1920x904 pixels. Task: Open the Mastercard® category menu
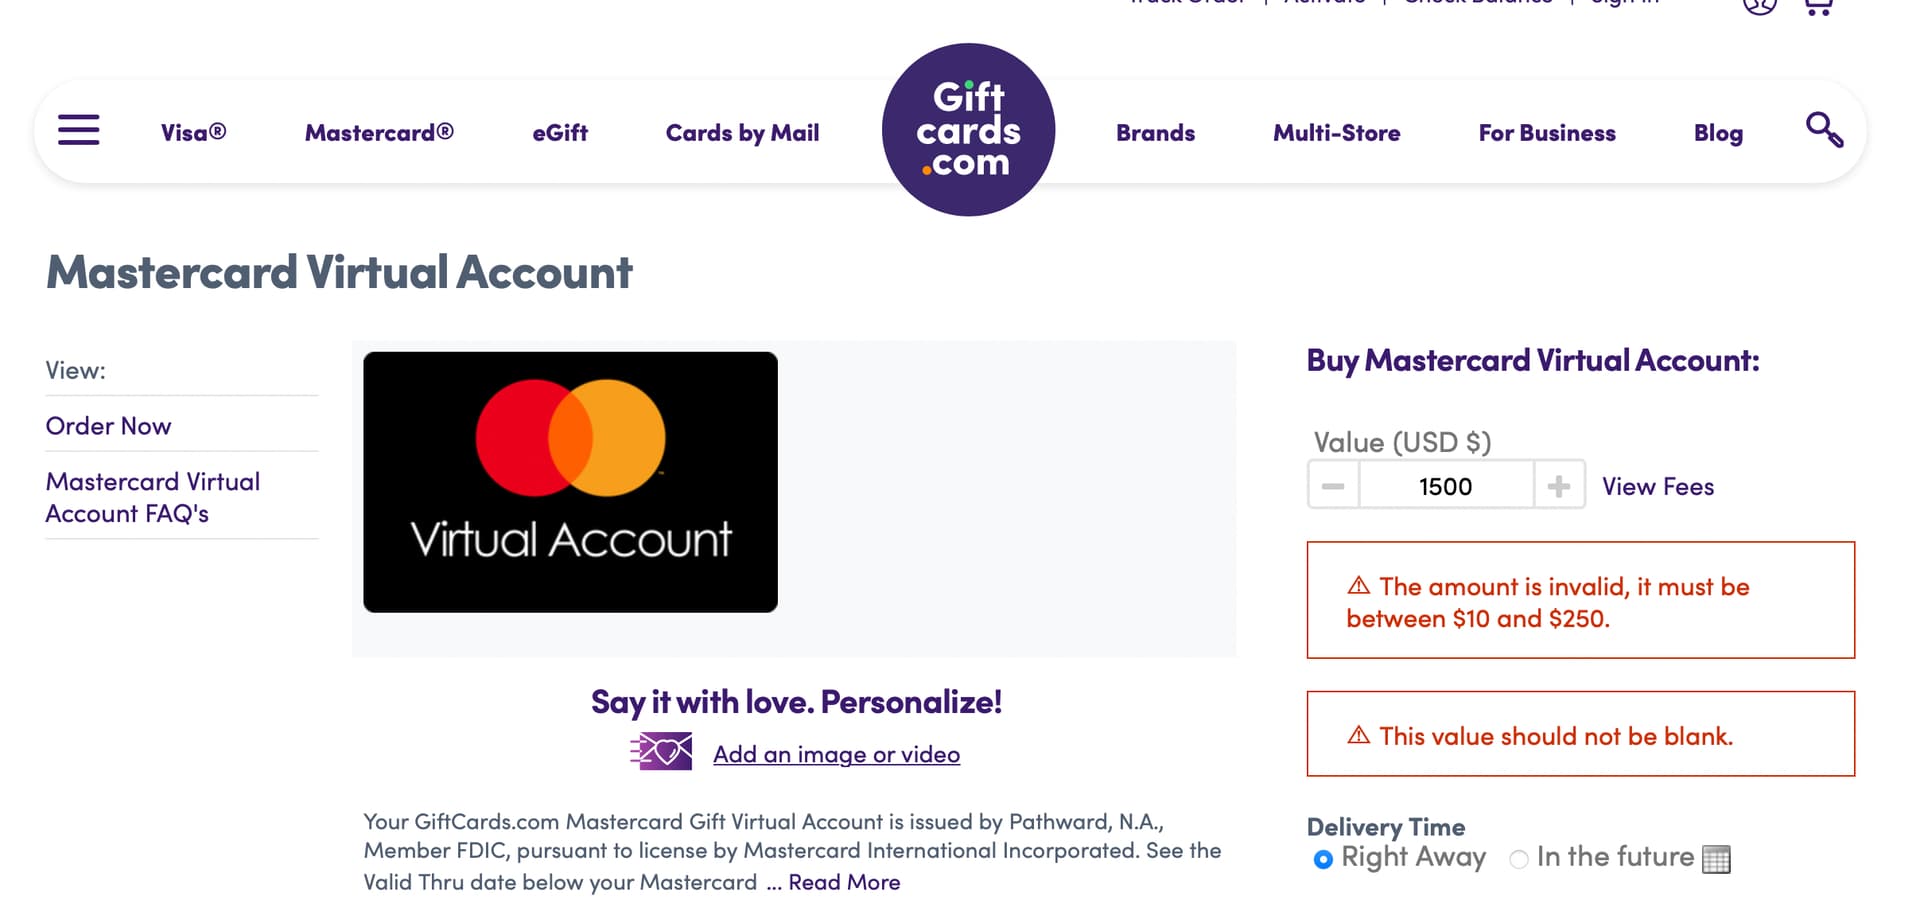coord(380,131)
